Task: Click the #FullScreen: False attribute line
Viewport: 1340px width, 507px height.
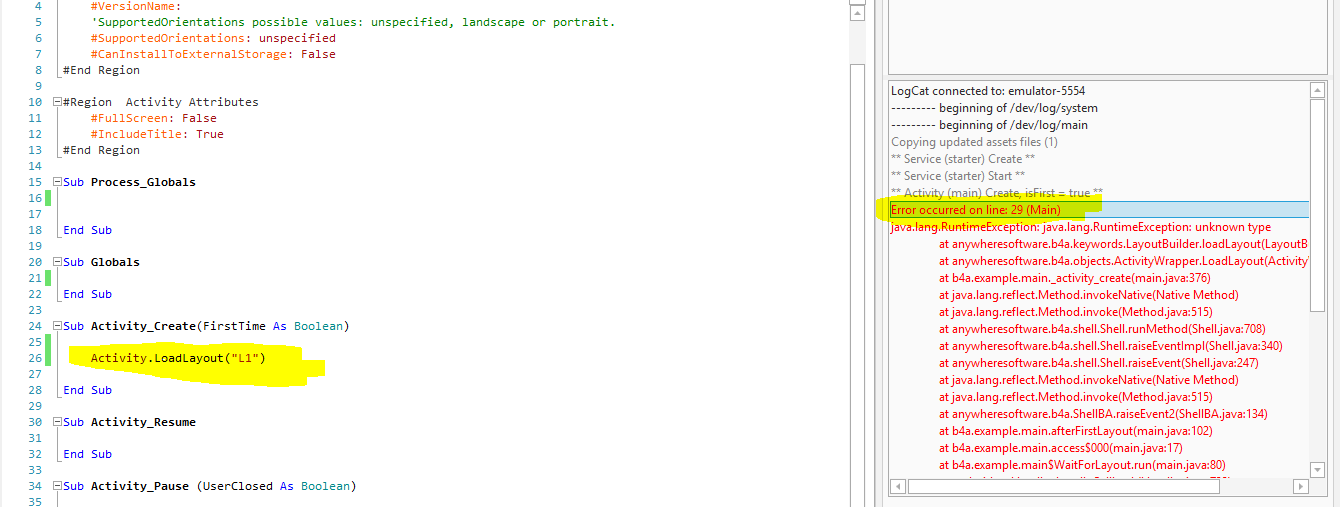Action: point(153,118)
